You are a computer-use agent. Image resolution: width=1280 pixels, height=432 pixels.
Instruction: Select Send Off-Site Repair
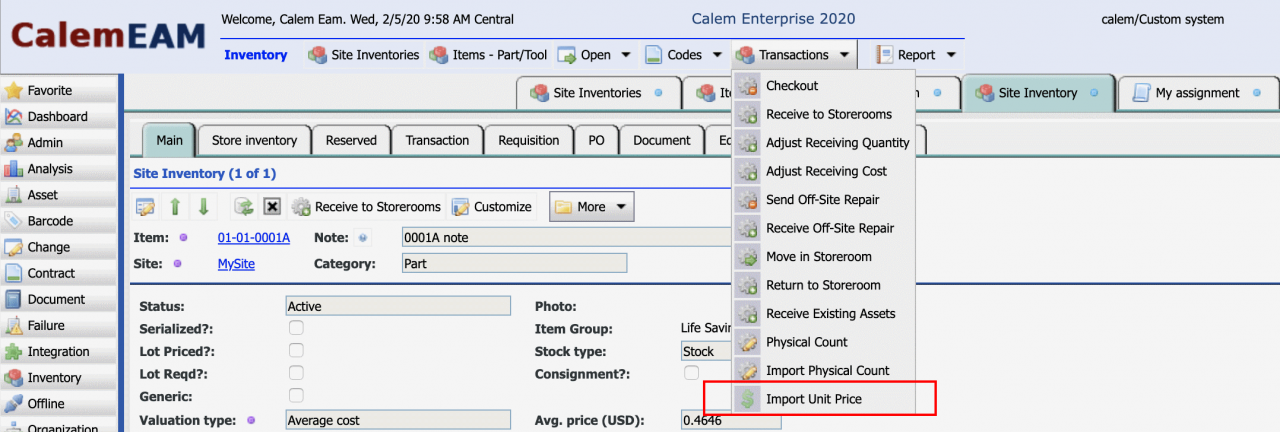coord(823,200)
